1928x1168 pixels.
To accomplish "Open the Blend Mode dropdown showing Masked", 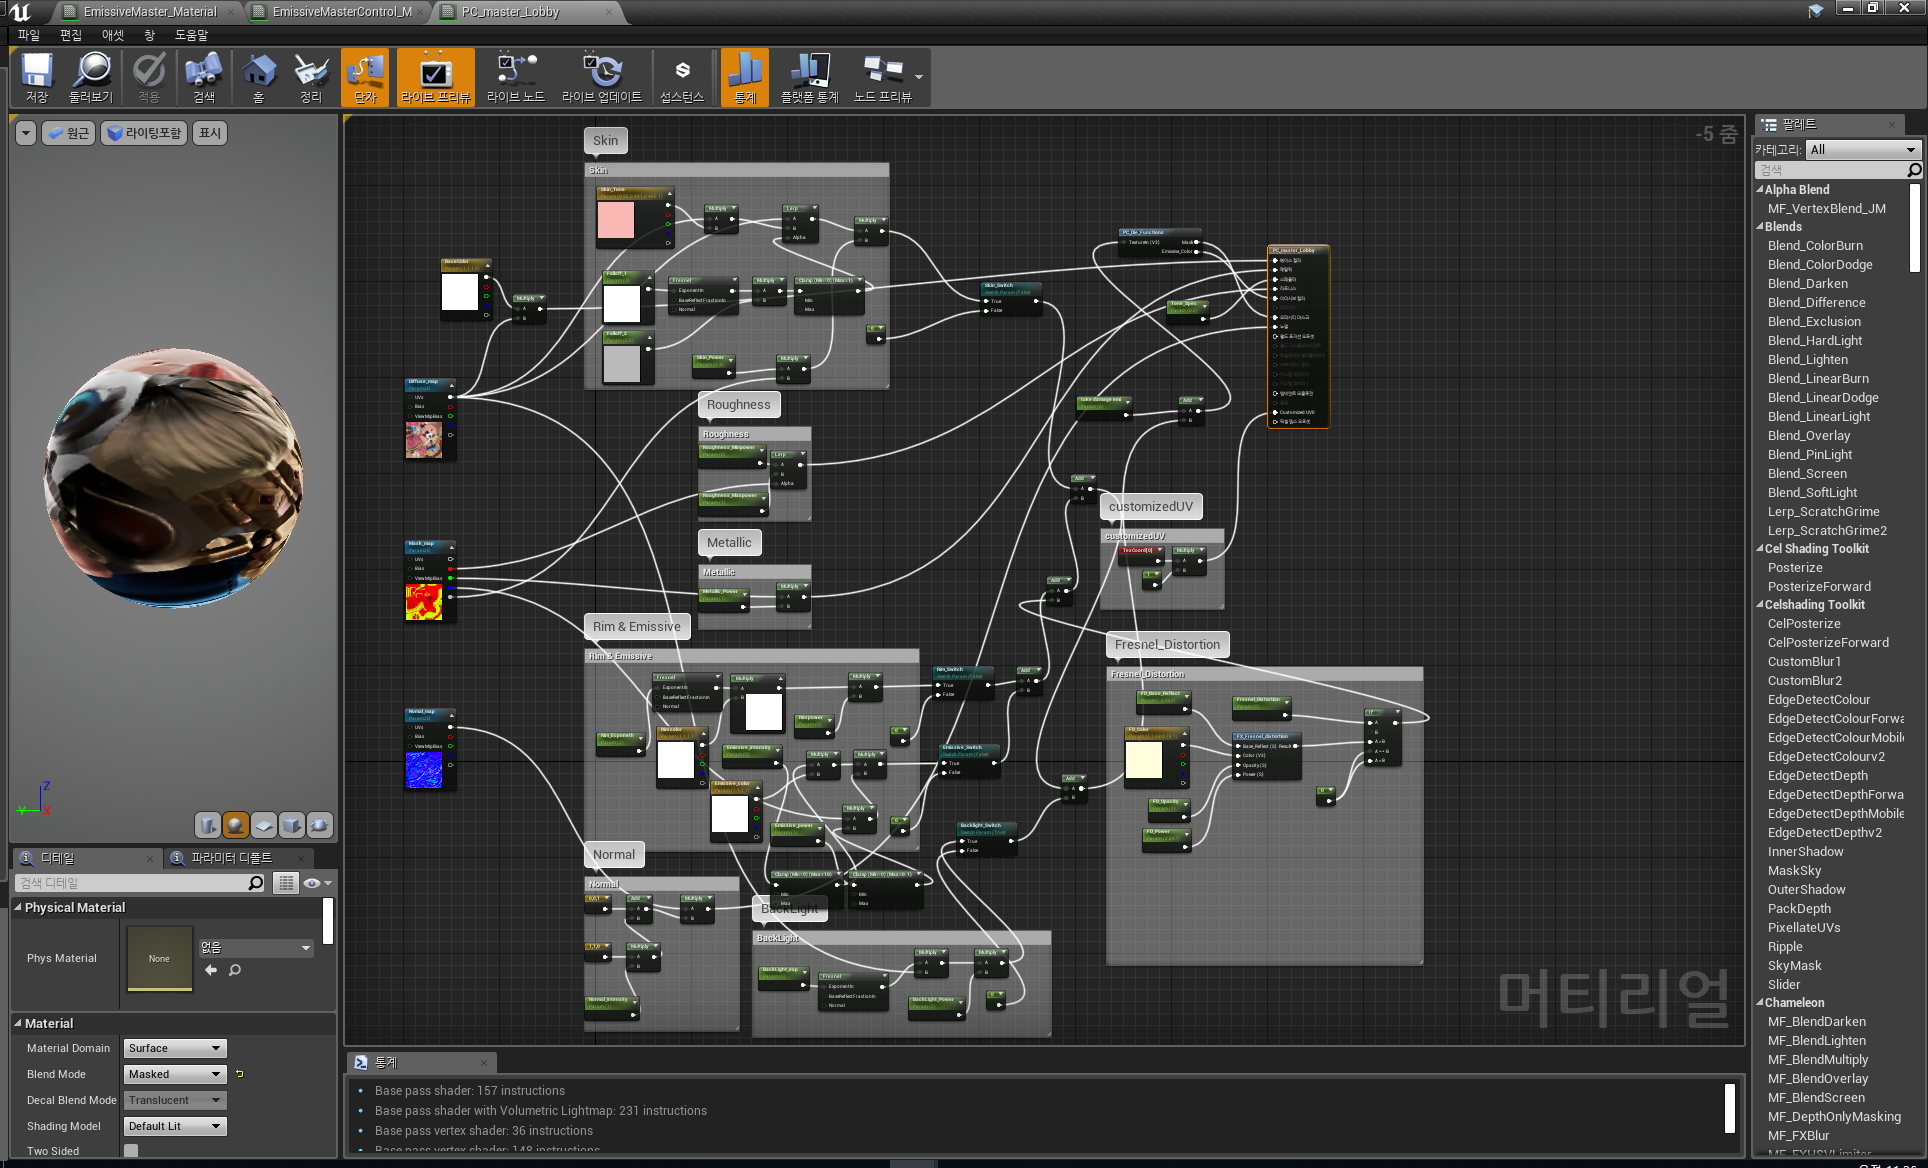I will tap(175, 1074).
